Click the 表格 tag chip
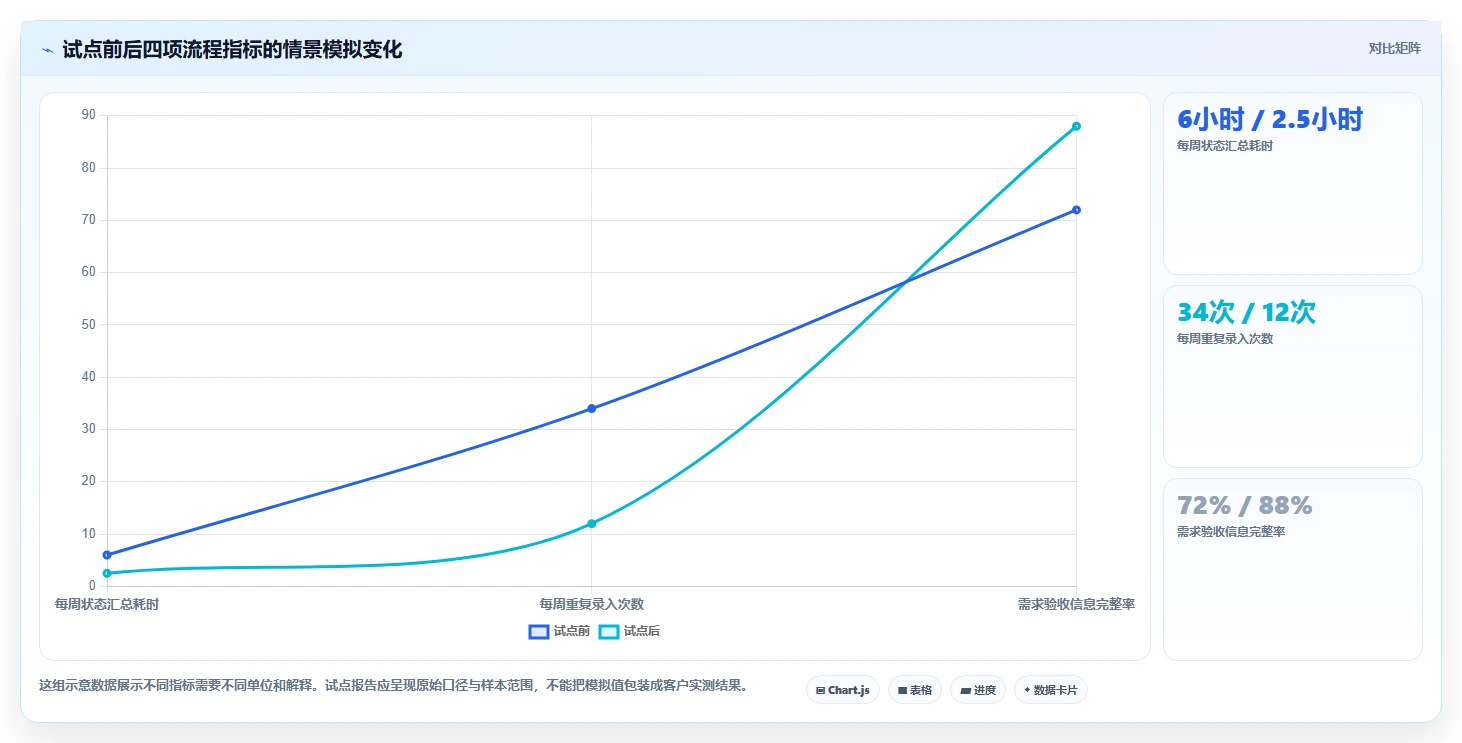The image size is (1462, 743). 914,690
